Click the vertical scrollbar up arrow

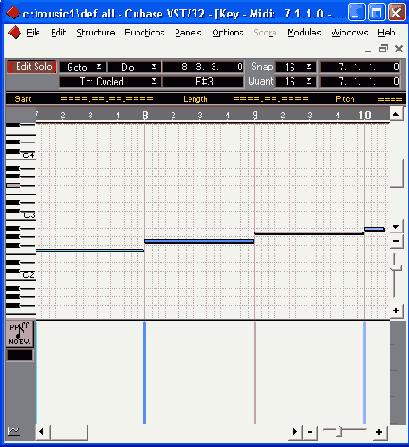pos(396,115)
